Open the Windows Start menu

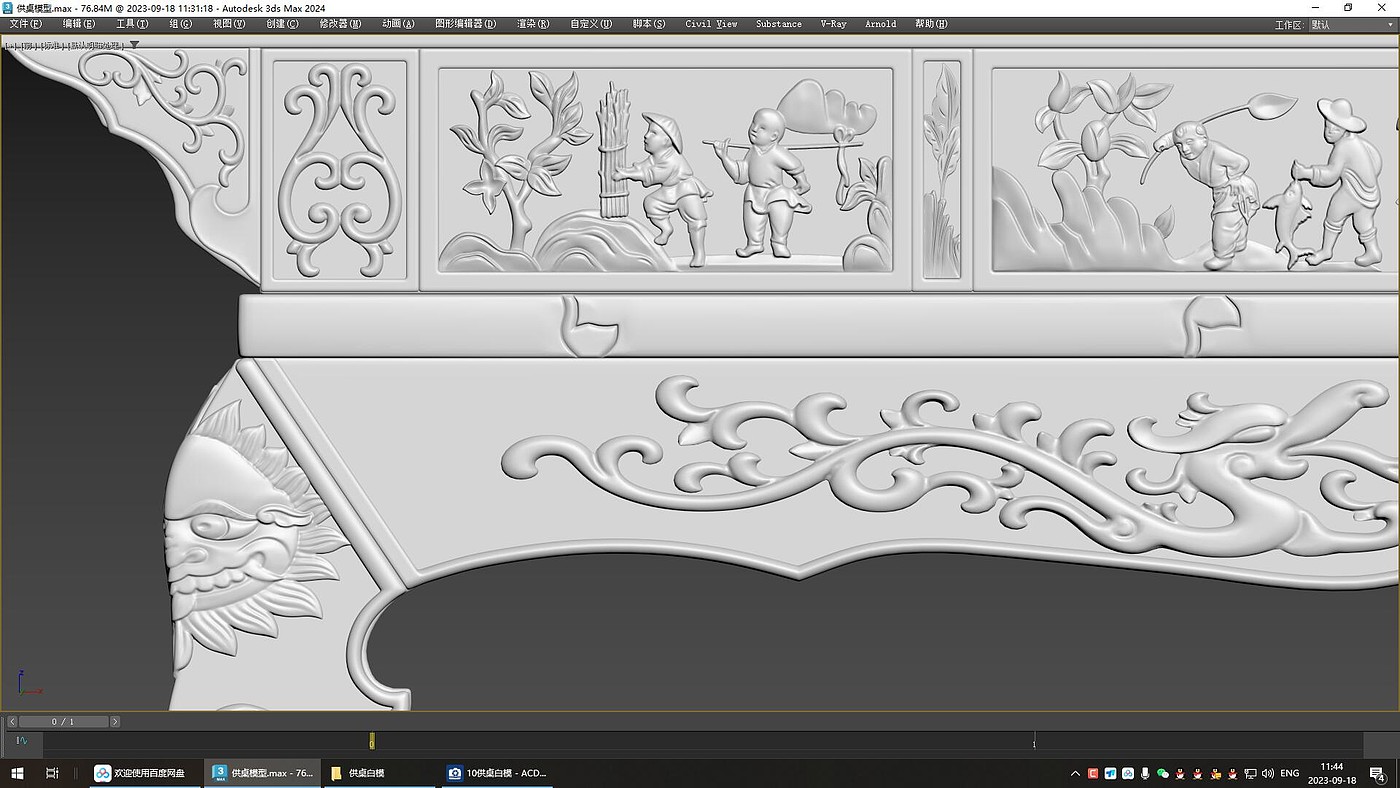pyautogui.click(x=17, y=773)
